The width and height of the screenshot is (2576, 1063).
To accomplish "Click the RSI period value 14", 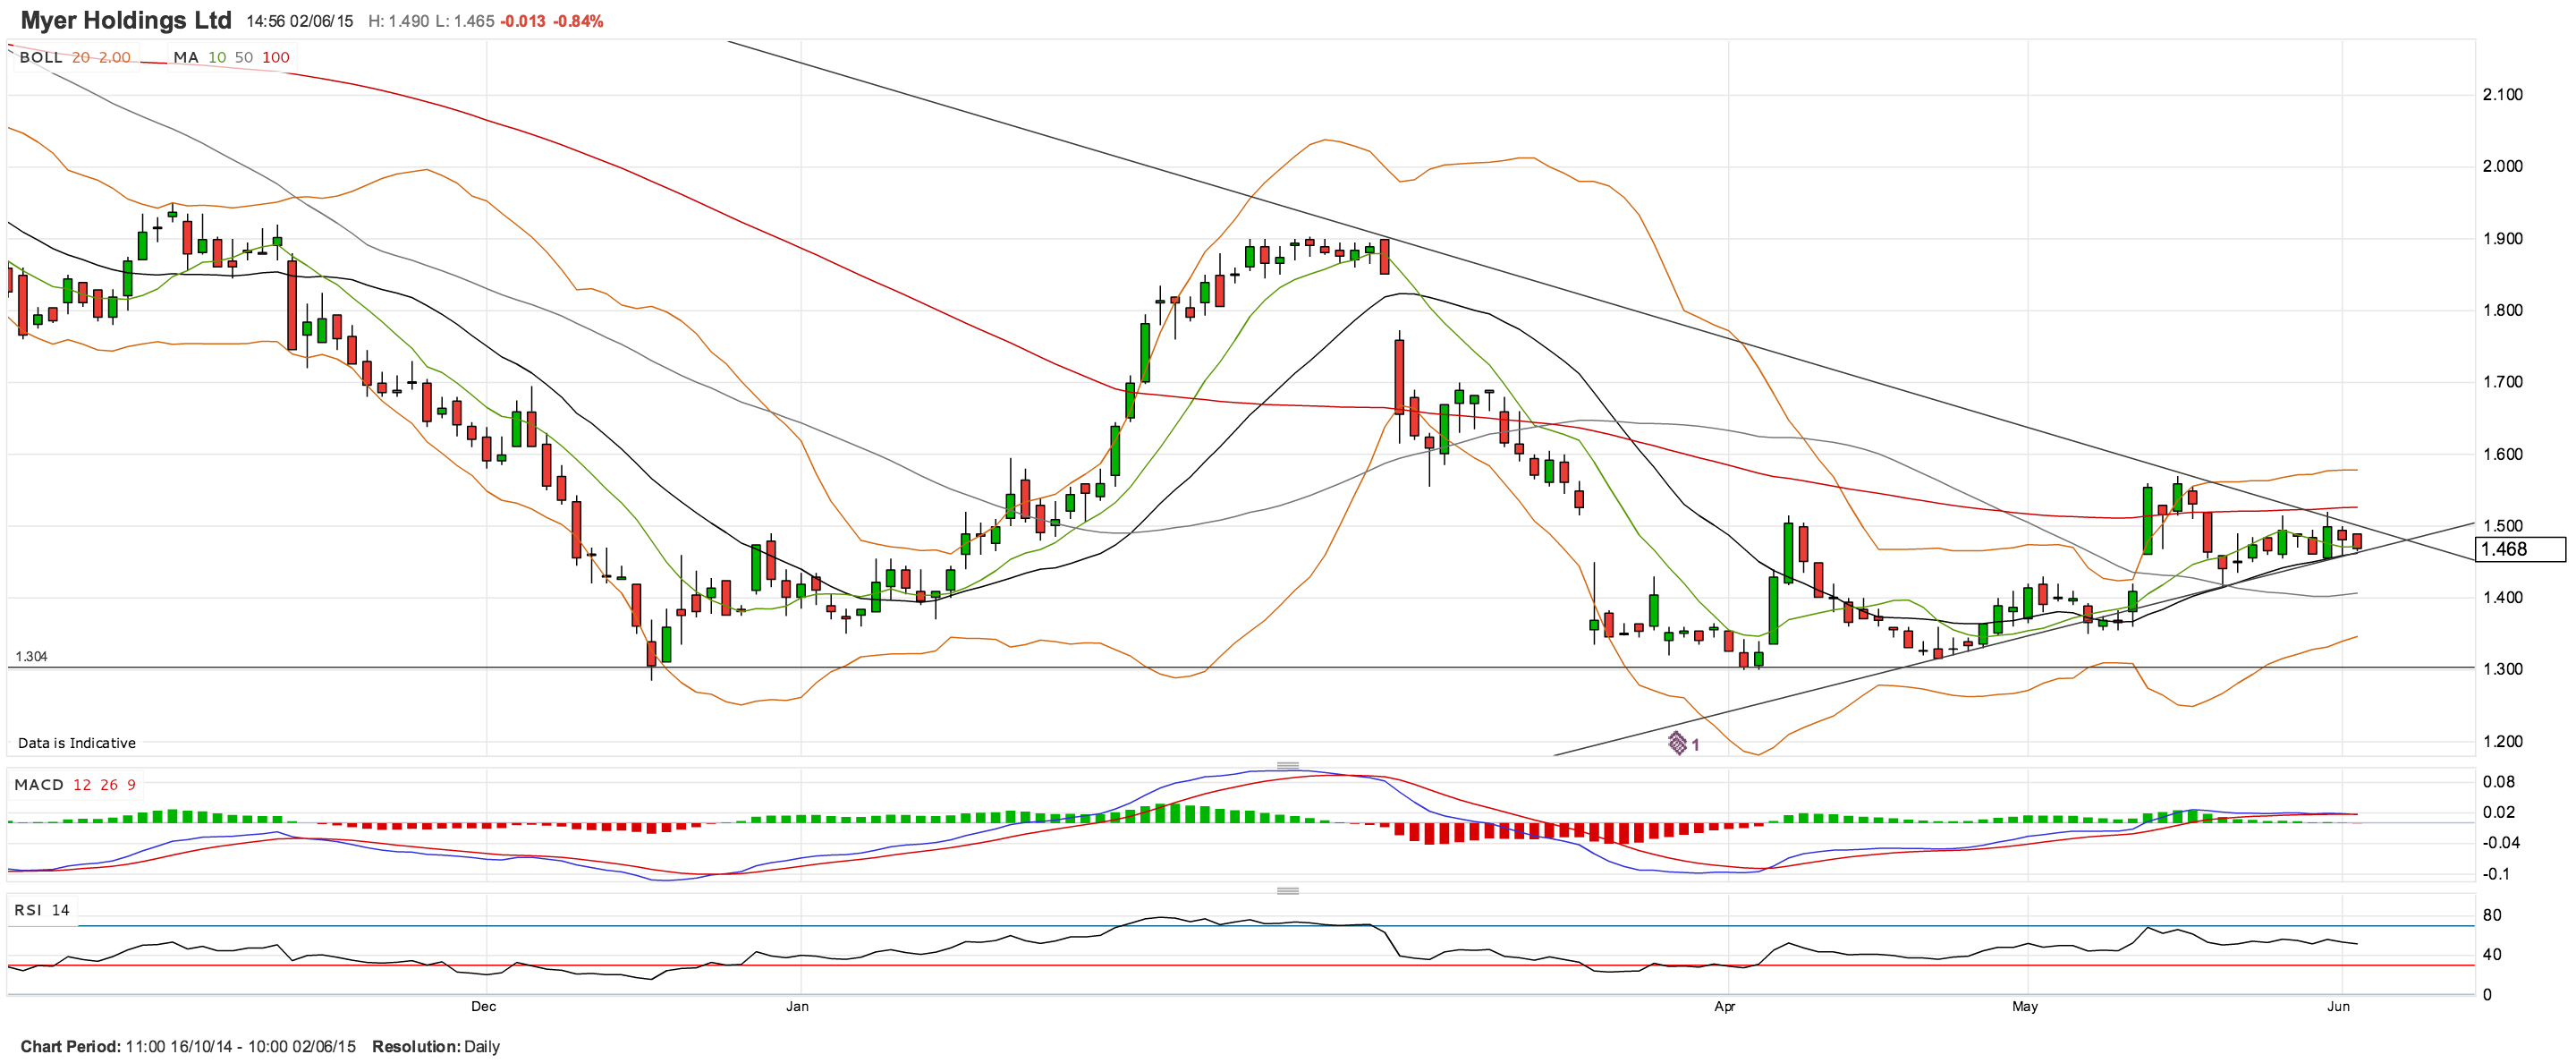I will click(x=61, y=909).
